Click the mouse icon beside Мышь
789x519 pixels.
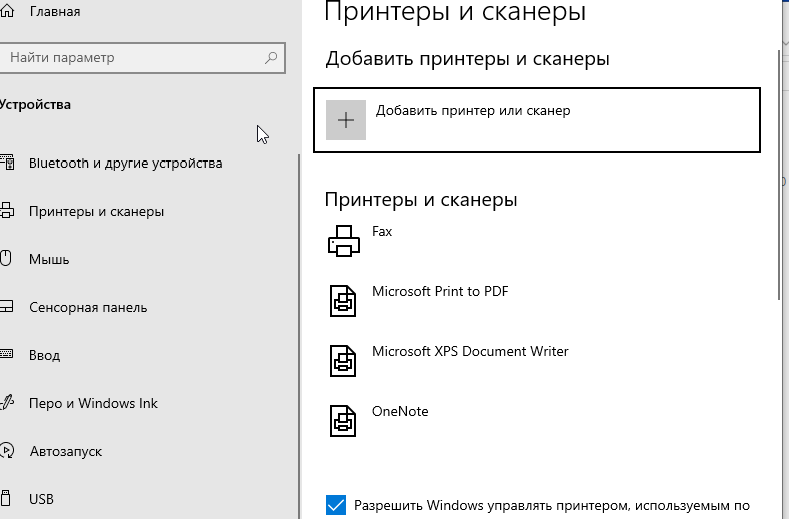click(x=6, y=259)
